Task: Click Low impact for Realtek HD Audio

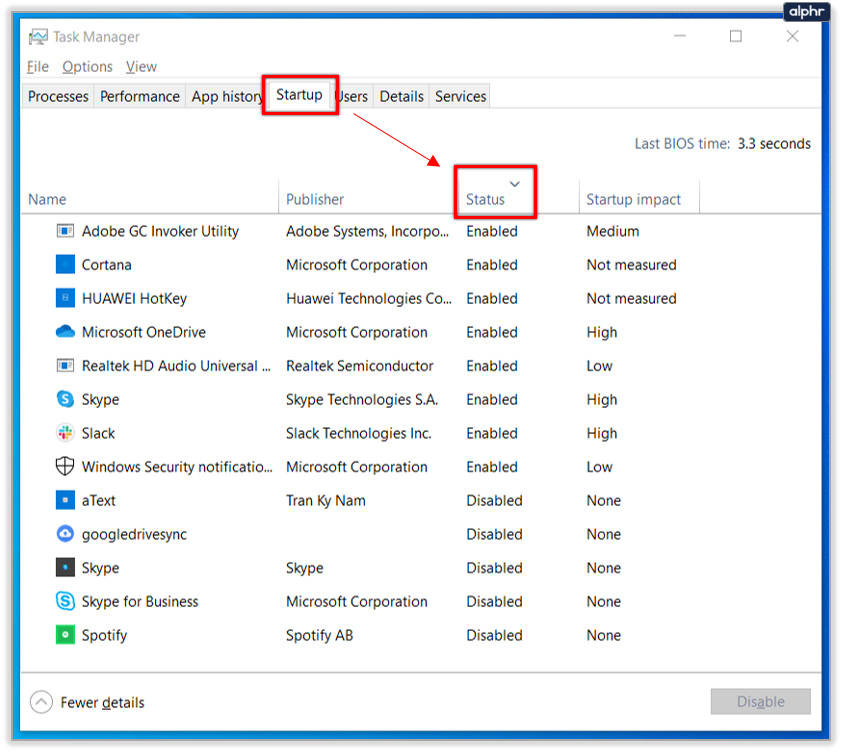Action: coord(599,366)
